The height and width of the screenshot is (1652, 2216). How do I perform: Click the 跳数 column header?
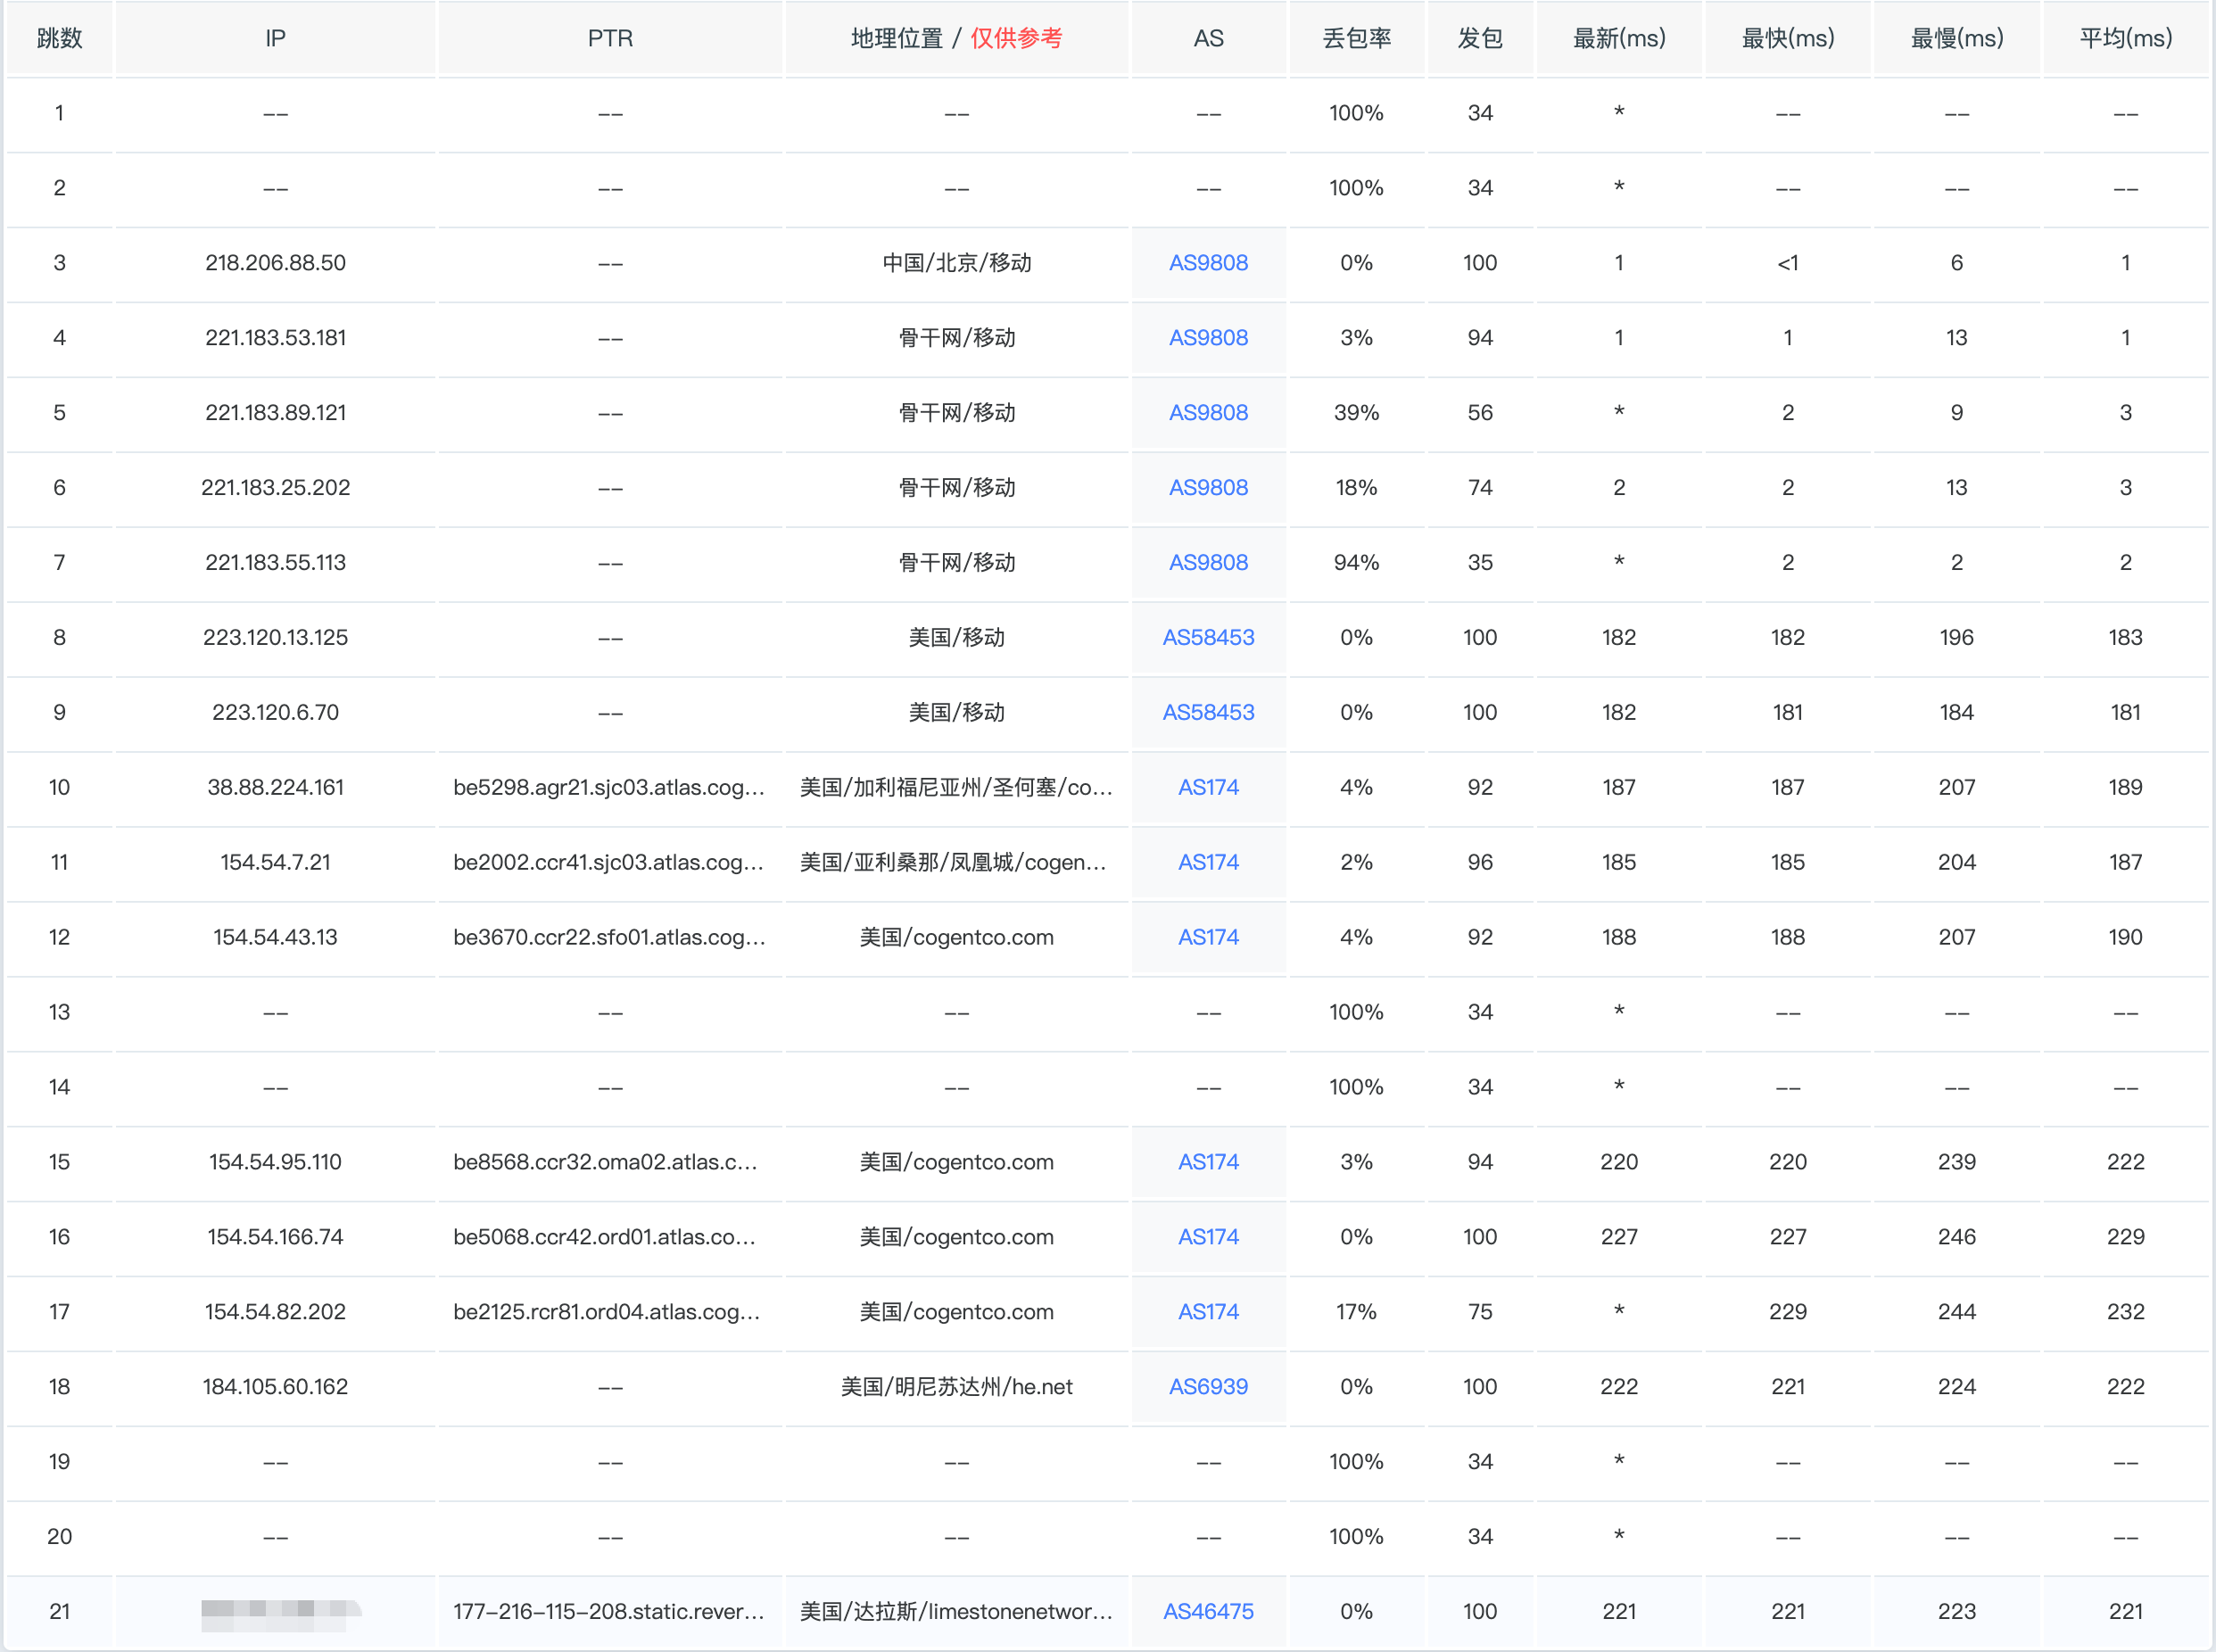coord(59,39)
